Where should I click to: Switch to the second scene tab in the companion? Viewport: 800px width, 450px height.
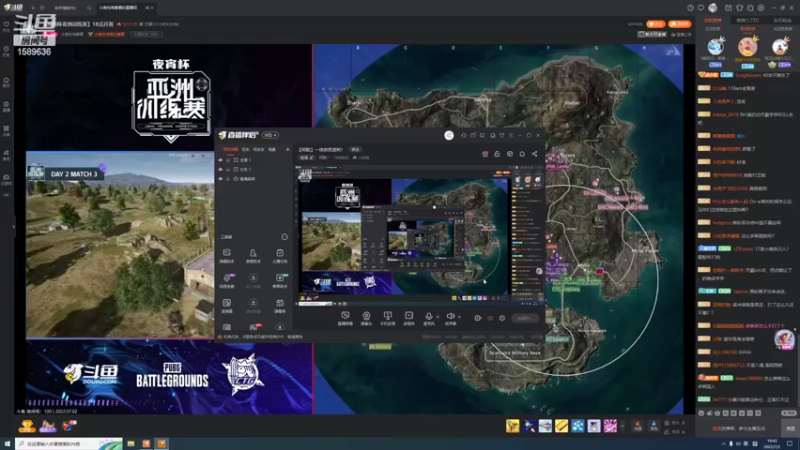[245, 149]
